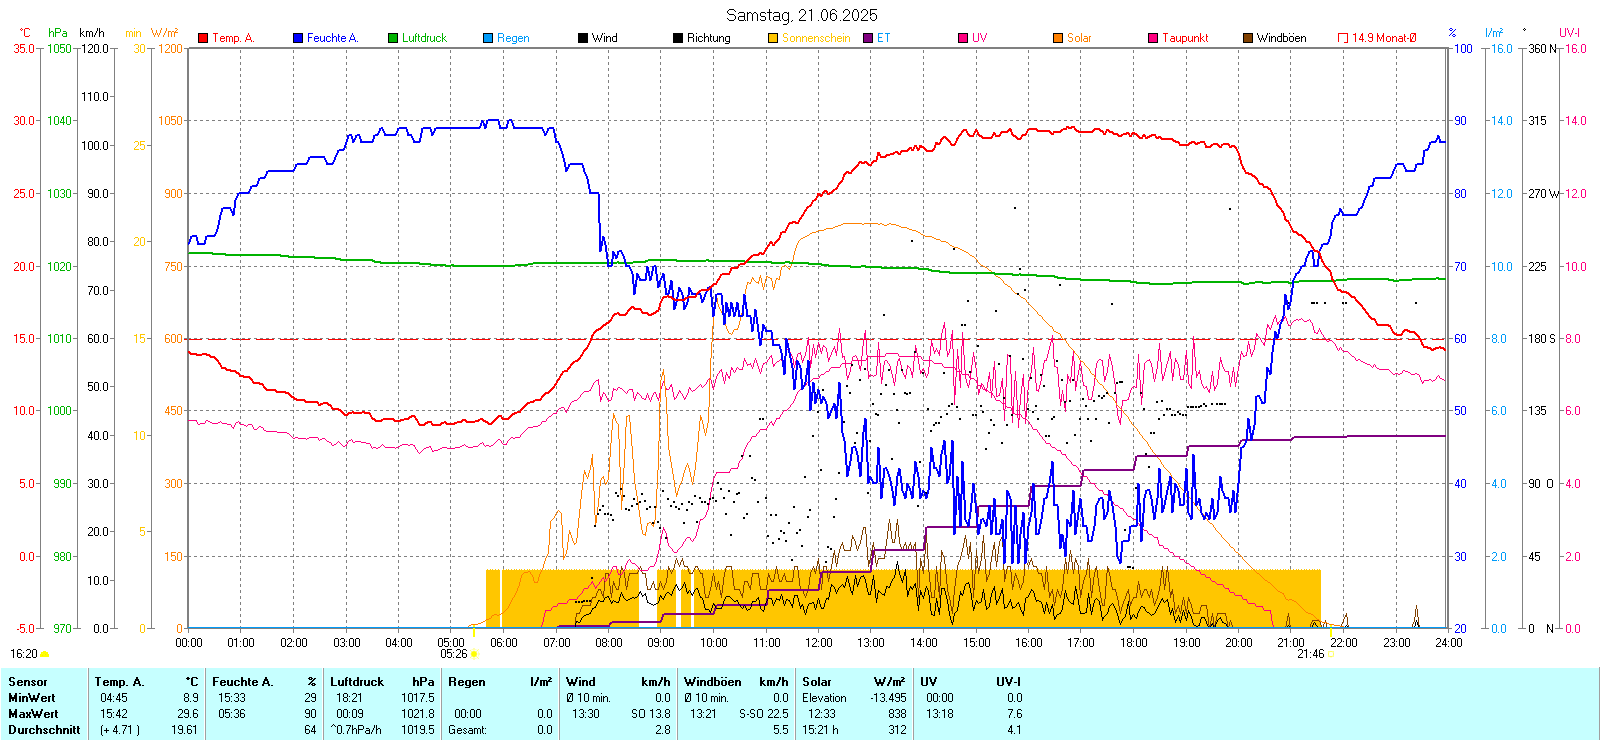The image size is (1600, 740).
Task: Select the Luftdruck hPa column header
Action: pos(382,682)
